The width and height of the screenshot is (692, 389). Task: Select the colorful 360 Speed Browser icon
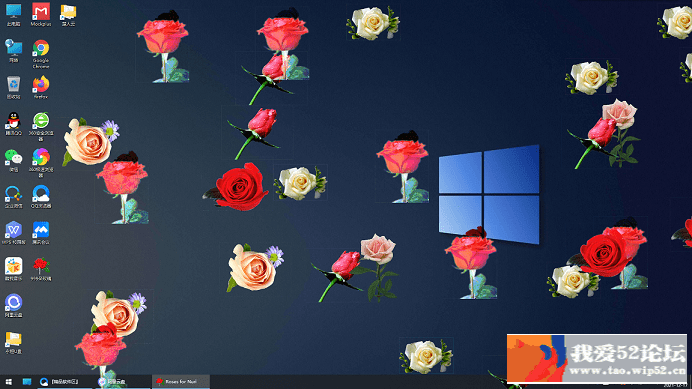coord(41,163)
